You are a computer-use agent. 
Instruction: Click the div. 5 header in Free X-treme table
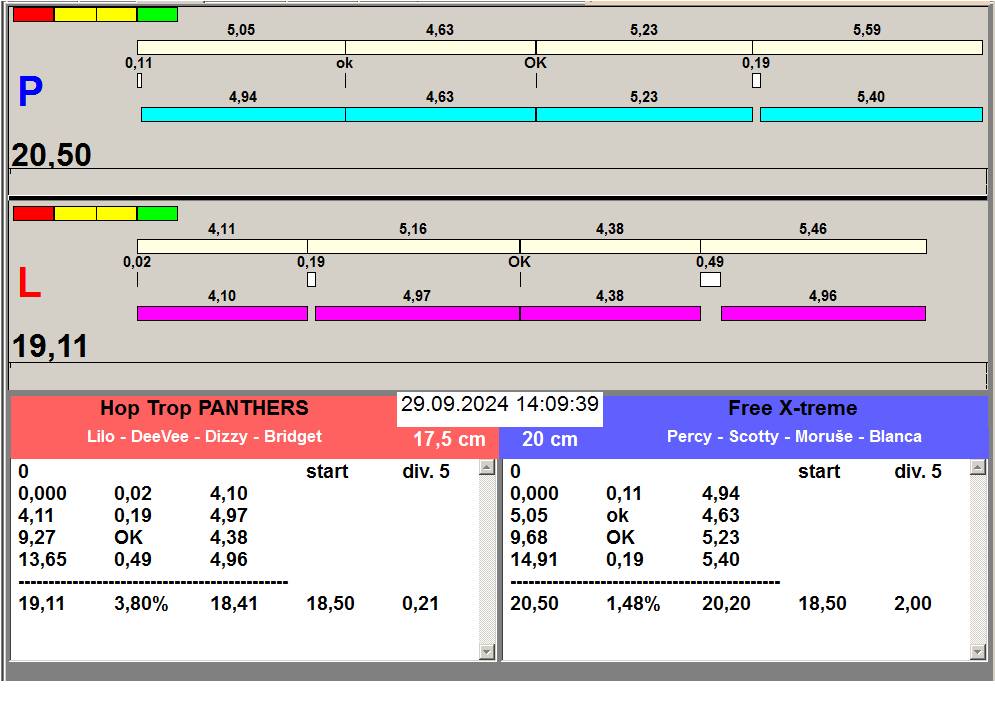pyautogui.click(x=918, y=472)
